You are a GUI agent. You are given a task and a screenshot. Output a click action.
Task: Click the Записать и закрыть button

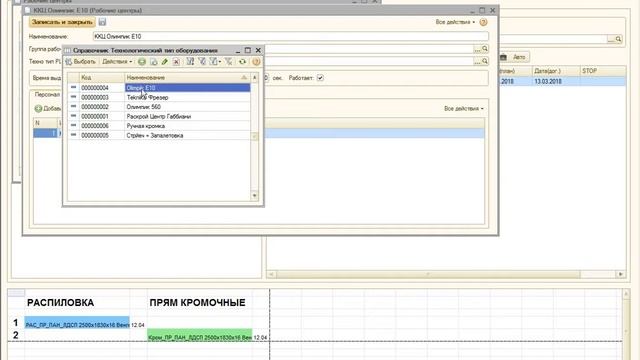click(x=62, y=22)
